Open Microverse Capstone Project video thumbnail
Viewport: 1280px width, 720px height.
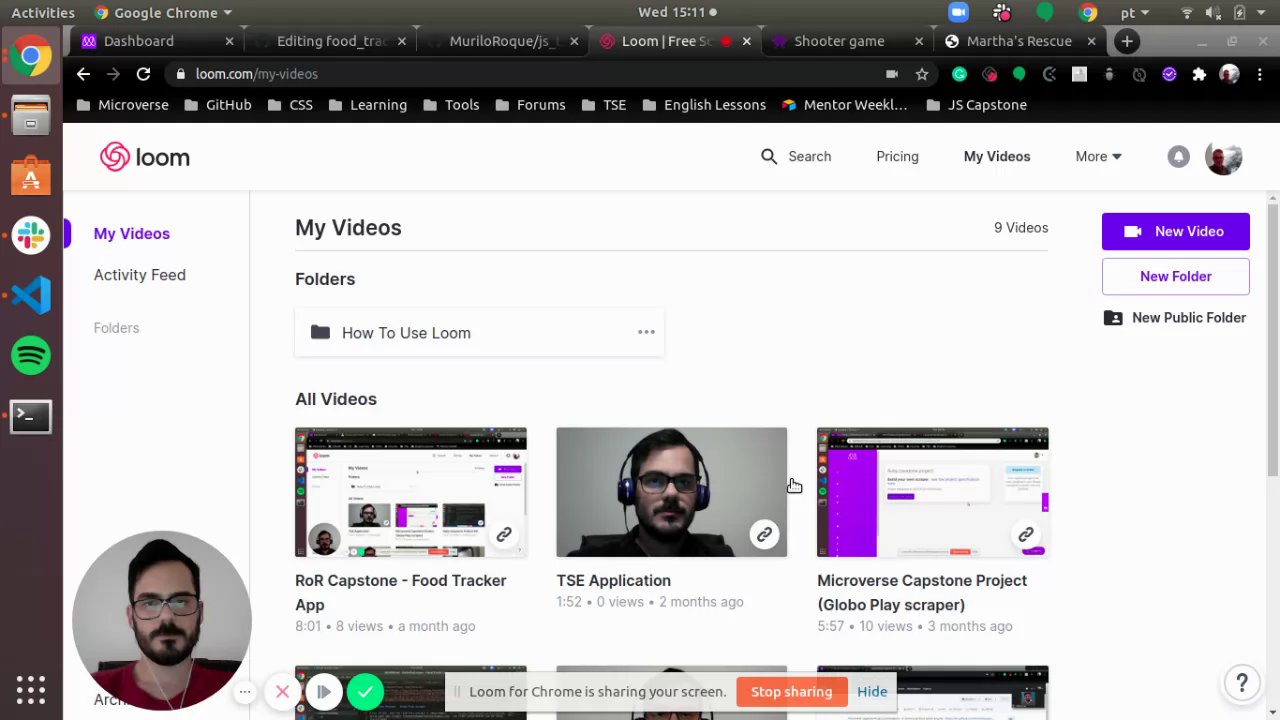(933, 492)
